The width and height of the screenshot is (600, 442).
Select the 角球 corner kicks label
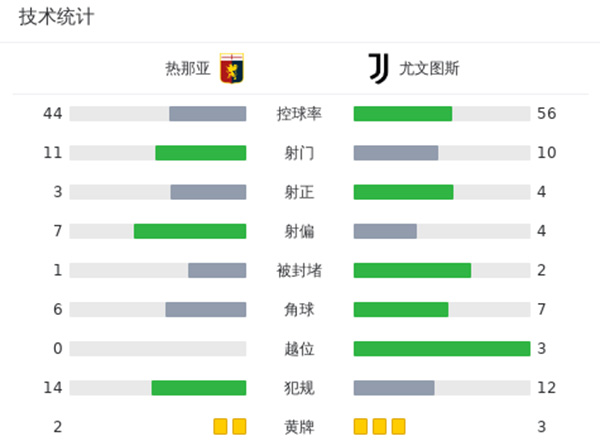[x=300, y=310]
